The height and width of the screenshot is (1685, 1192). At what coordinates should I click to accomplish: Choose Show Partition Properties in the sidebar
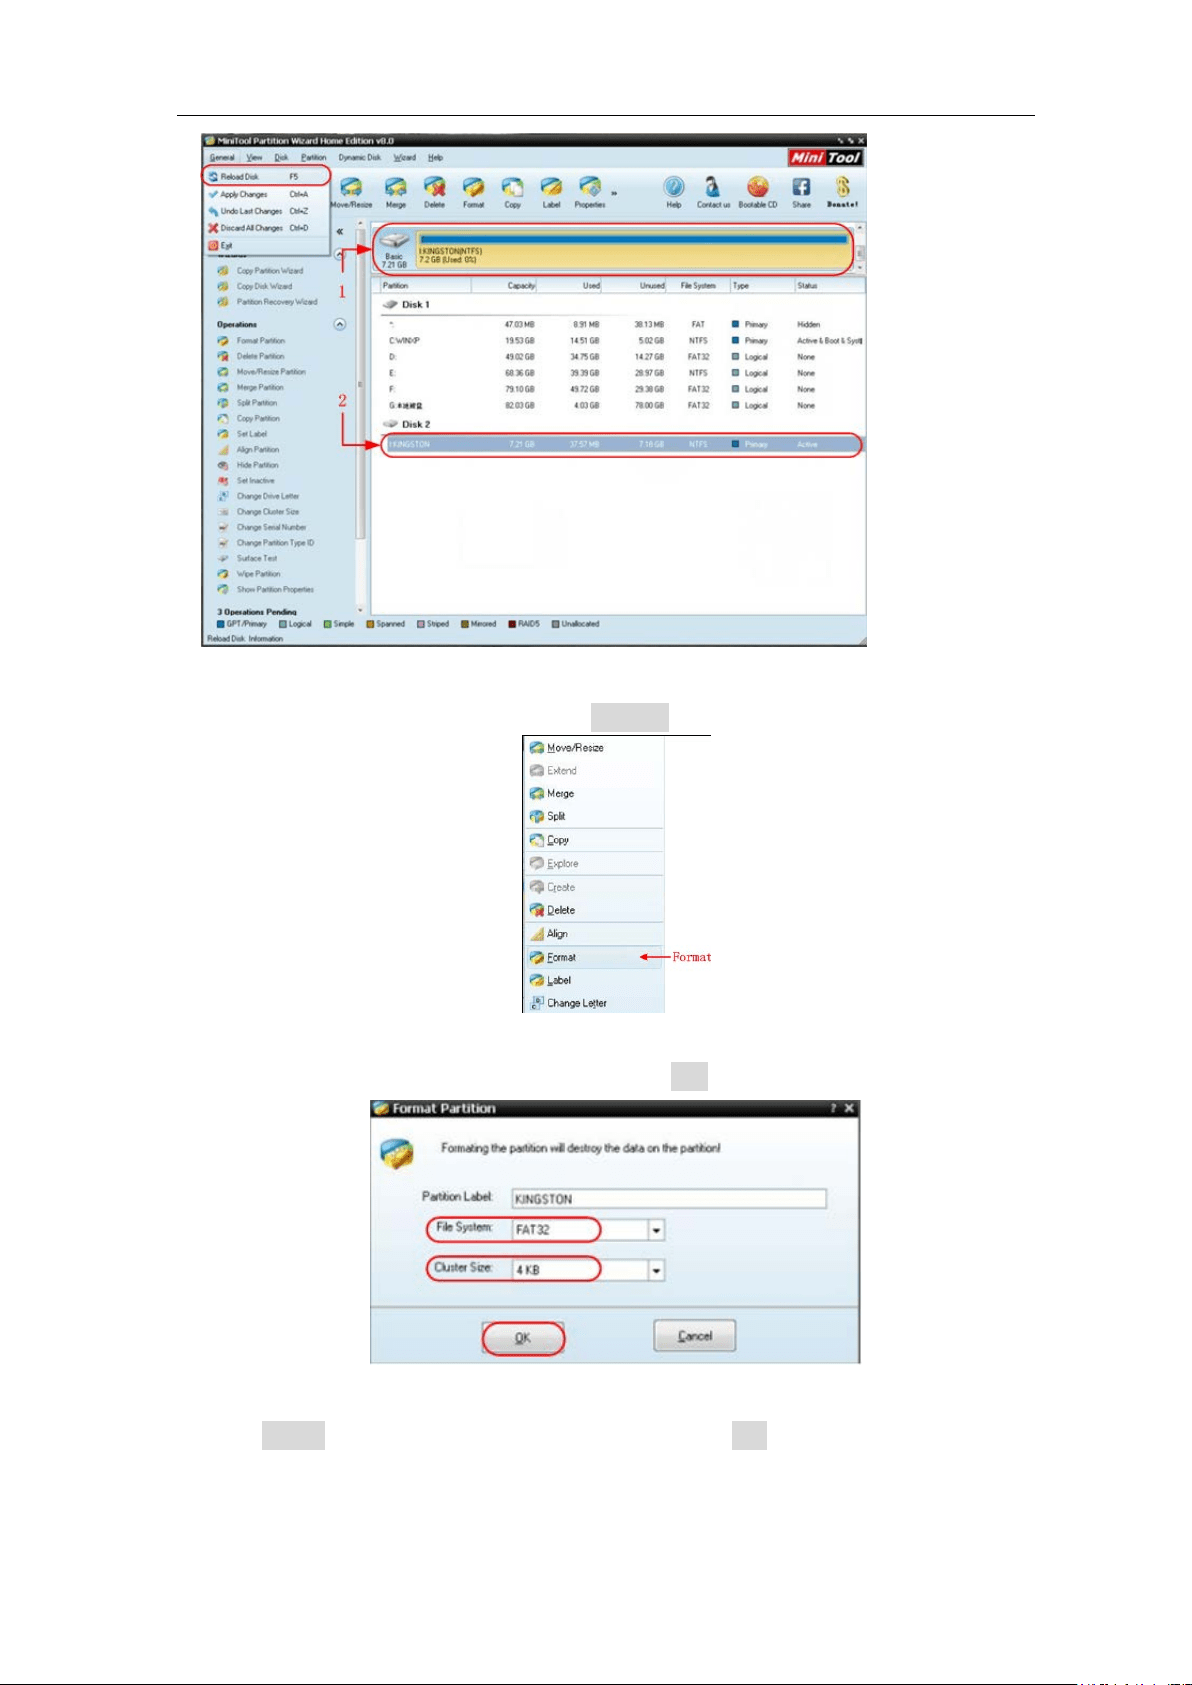265,589
